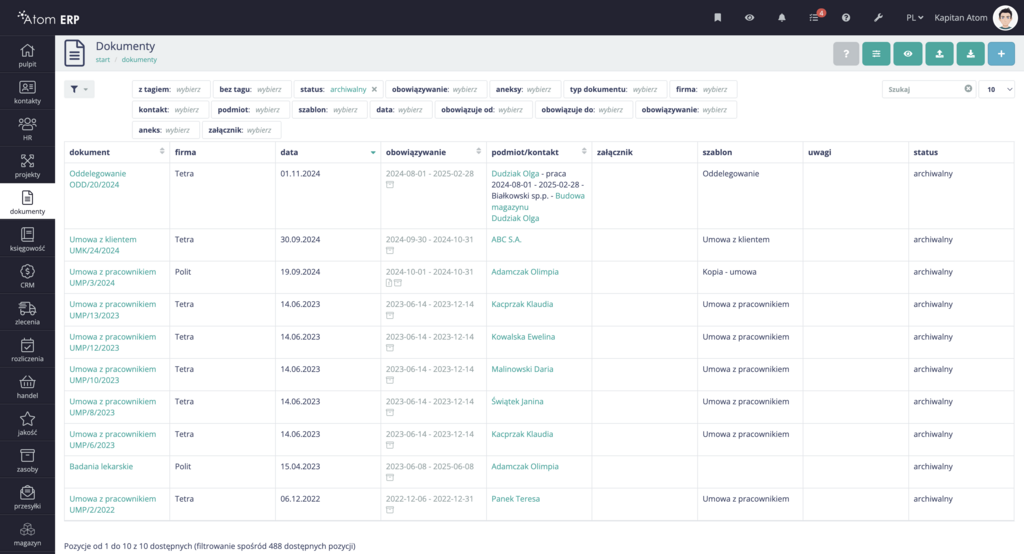Open projekty module in sidebar
The image size is (1024, 554).
tap(27, 165)
